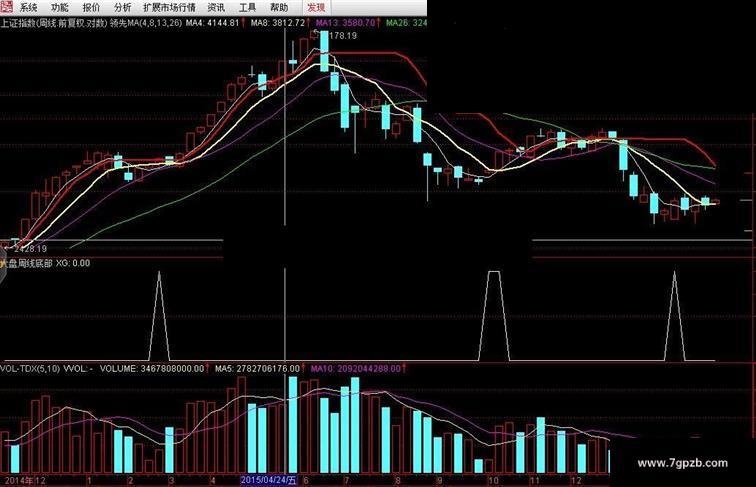This screenshot has height=487, width=756.
Task: Open the 报价 menu
Action: [x=91, y=7]
